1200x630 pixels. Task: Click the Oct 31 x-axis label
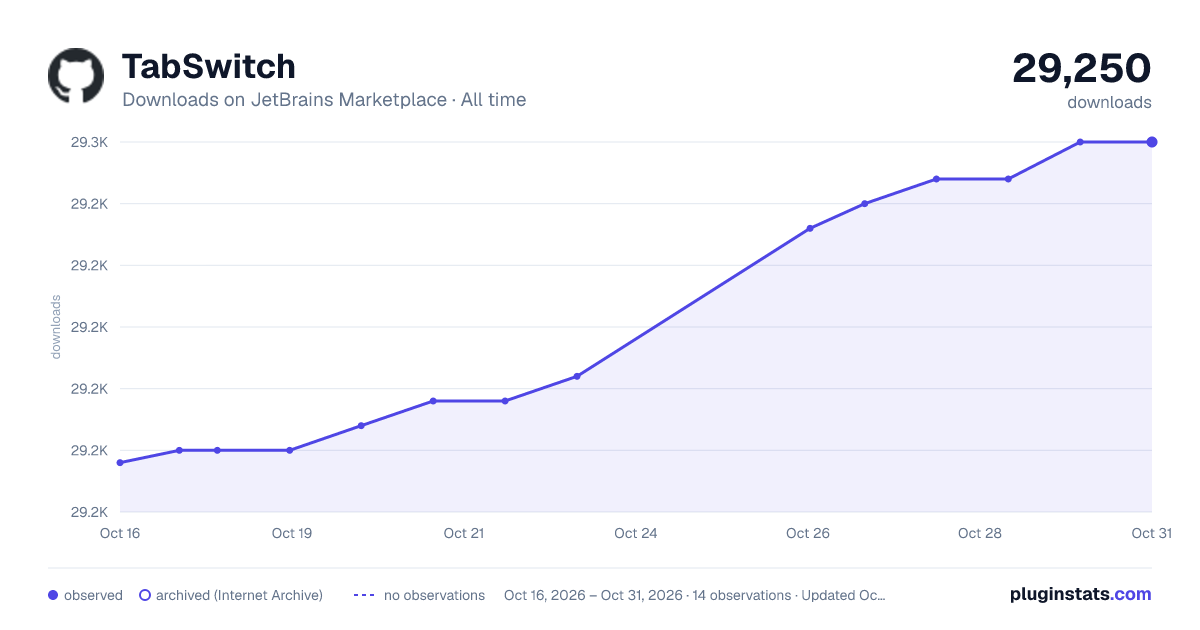1151,533
